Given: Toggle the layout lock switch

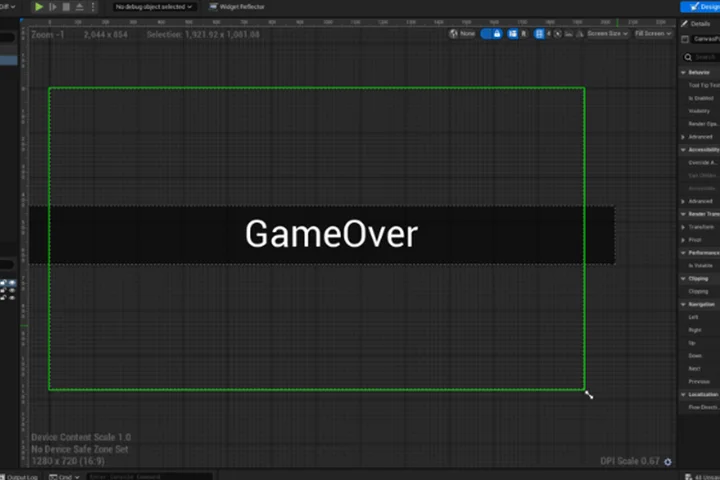Looking at the screenshot, I should tap(491, 34).
